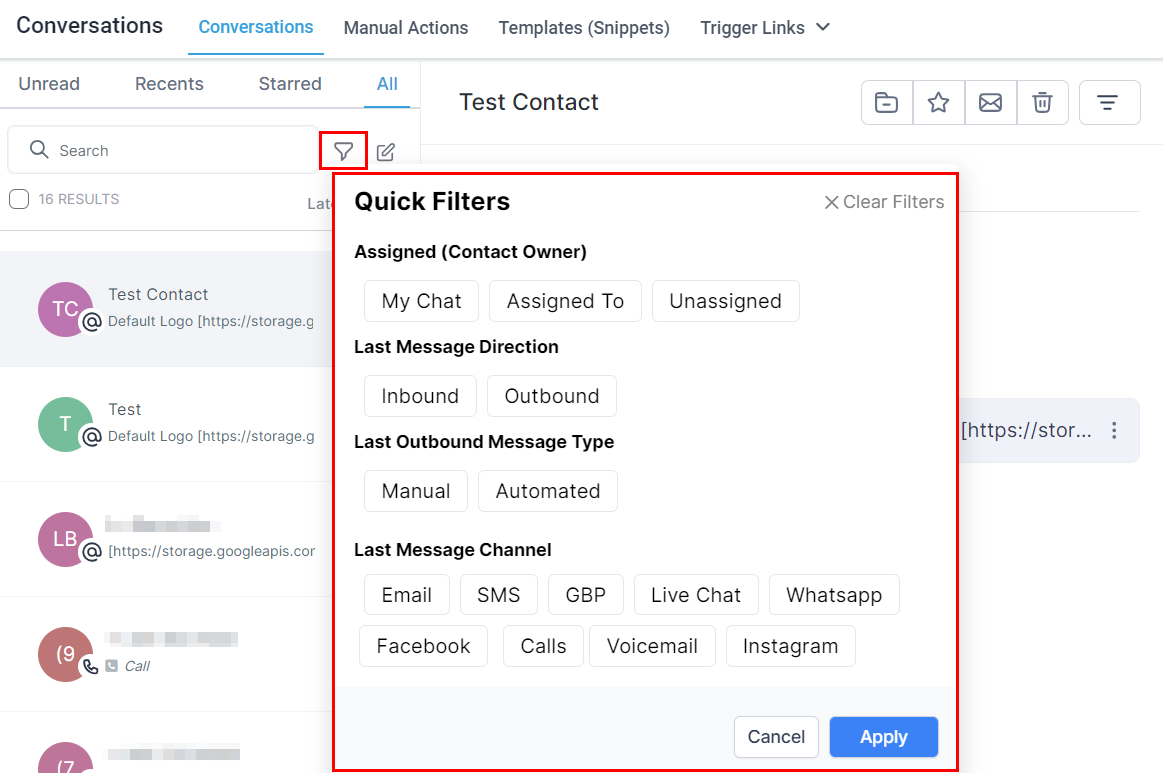Toggle the Whatsapp channel filter
The image size is (1163, 773).
coord(834,595)
